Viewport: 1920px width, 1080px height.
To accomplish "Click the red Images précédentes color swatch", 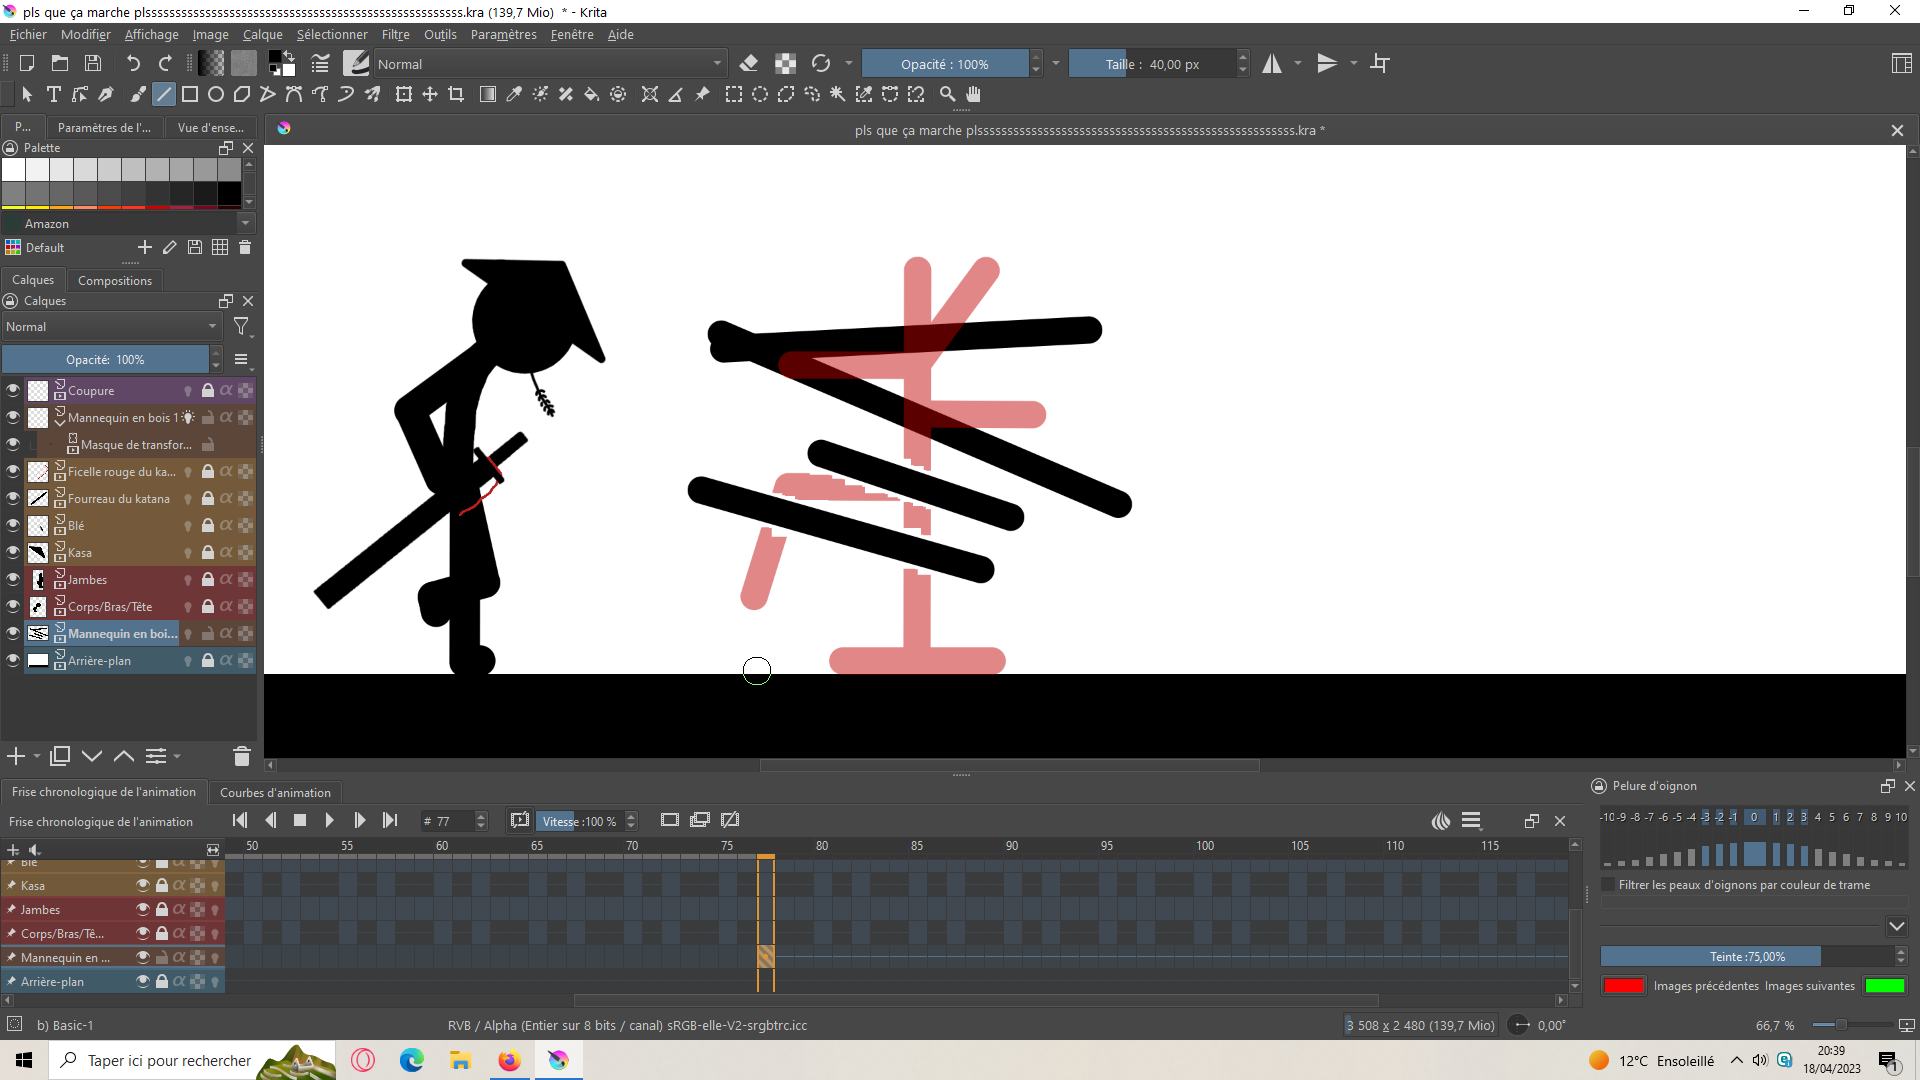I will 1623,986.
